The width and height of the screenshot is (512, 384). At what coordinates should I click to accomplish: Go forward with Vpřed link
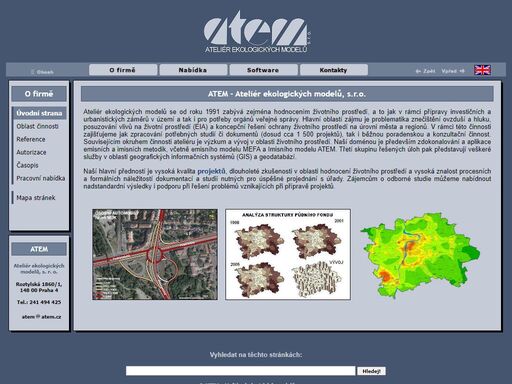pyautogui.click(x=453, y=71)
